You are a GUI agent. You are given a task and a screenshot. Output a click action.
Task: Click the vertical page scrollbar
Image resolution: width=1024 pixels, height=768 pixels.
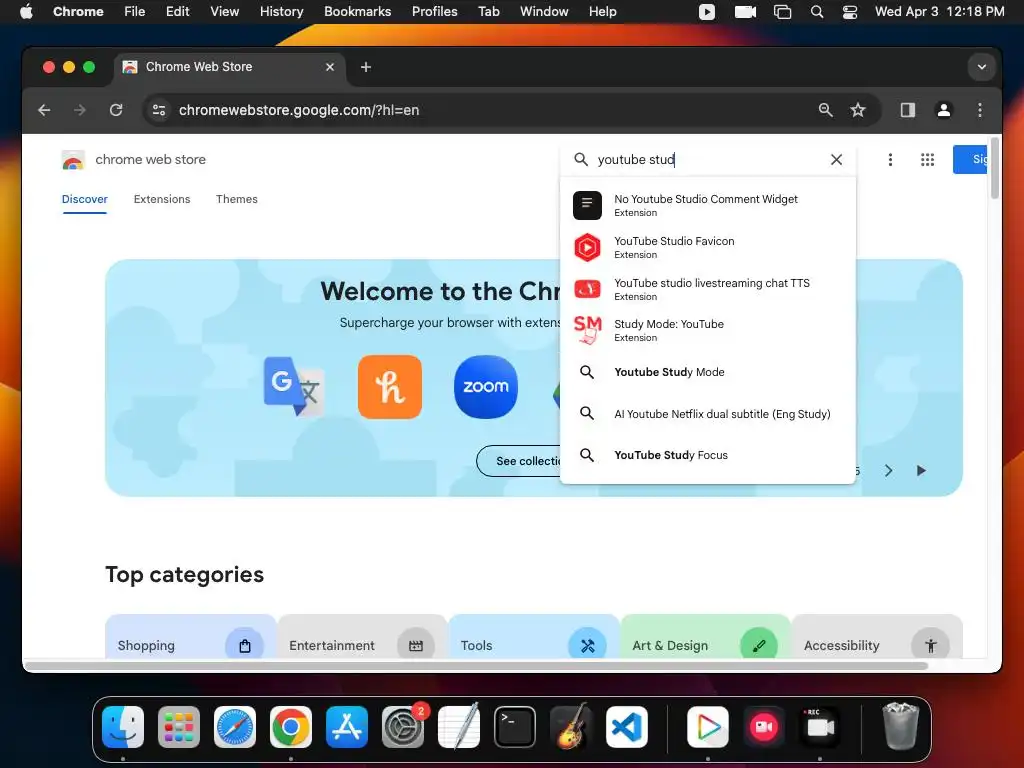[x=995, y=168]
